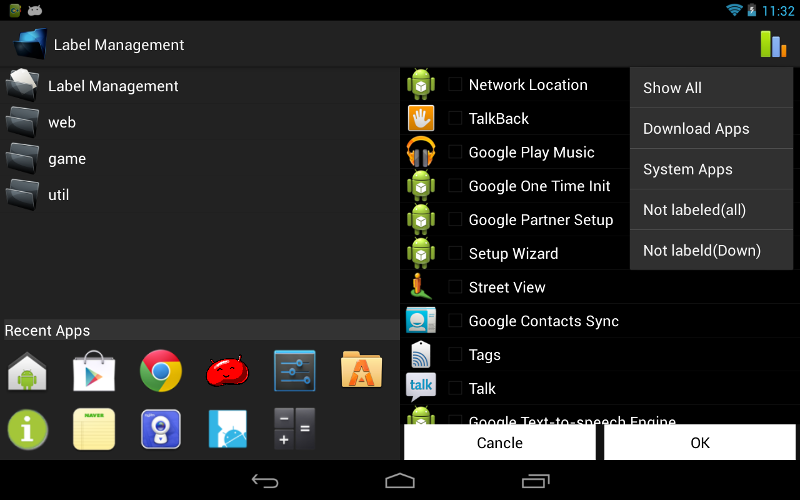This screenshot has height=500, width=800.
Task: Tap the Talk speech bubble icon
Action: point(421,387)
